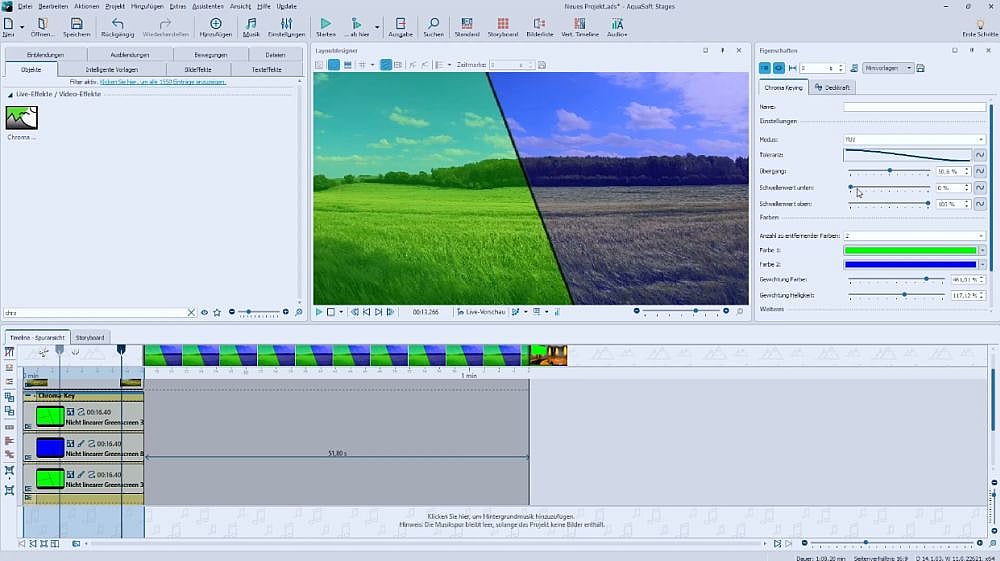Toggle the favorites star beside the search field

pos(217,312)
